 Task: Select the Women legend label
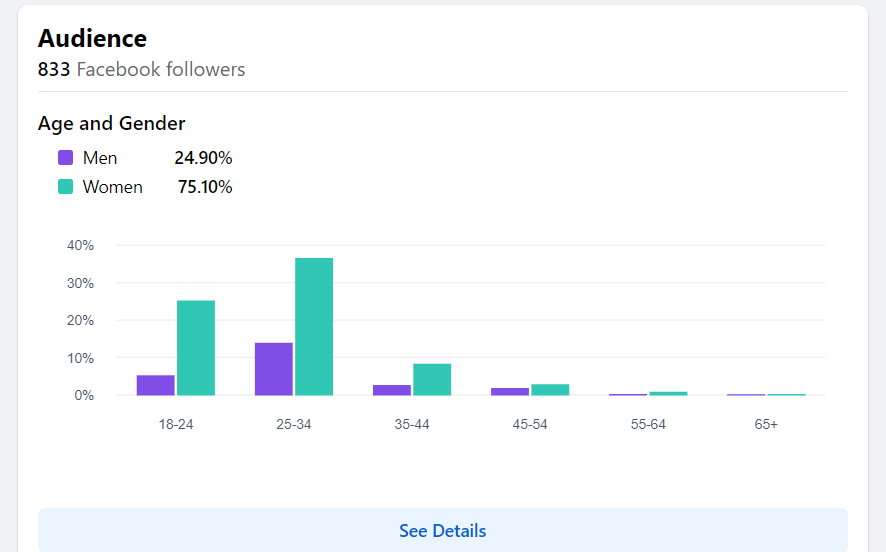click(x=112, y=187)
